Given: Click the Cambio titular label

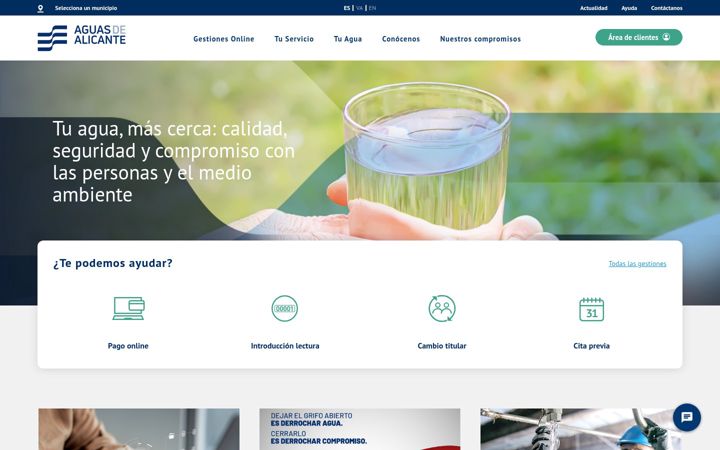Looking at the screenshot, I should (442, 346).
